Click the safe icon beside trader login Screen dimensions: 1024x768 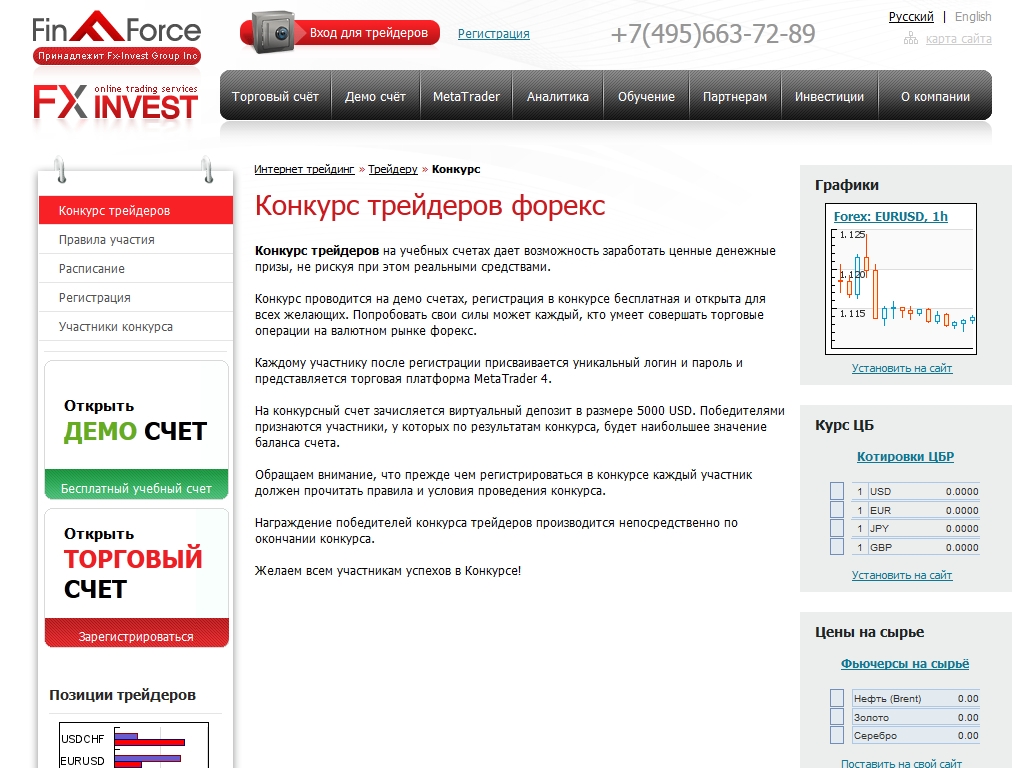pos(273,33)
